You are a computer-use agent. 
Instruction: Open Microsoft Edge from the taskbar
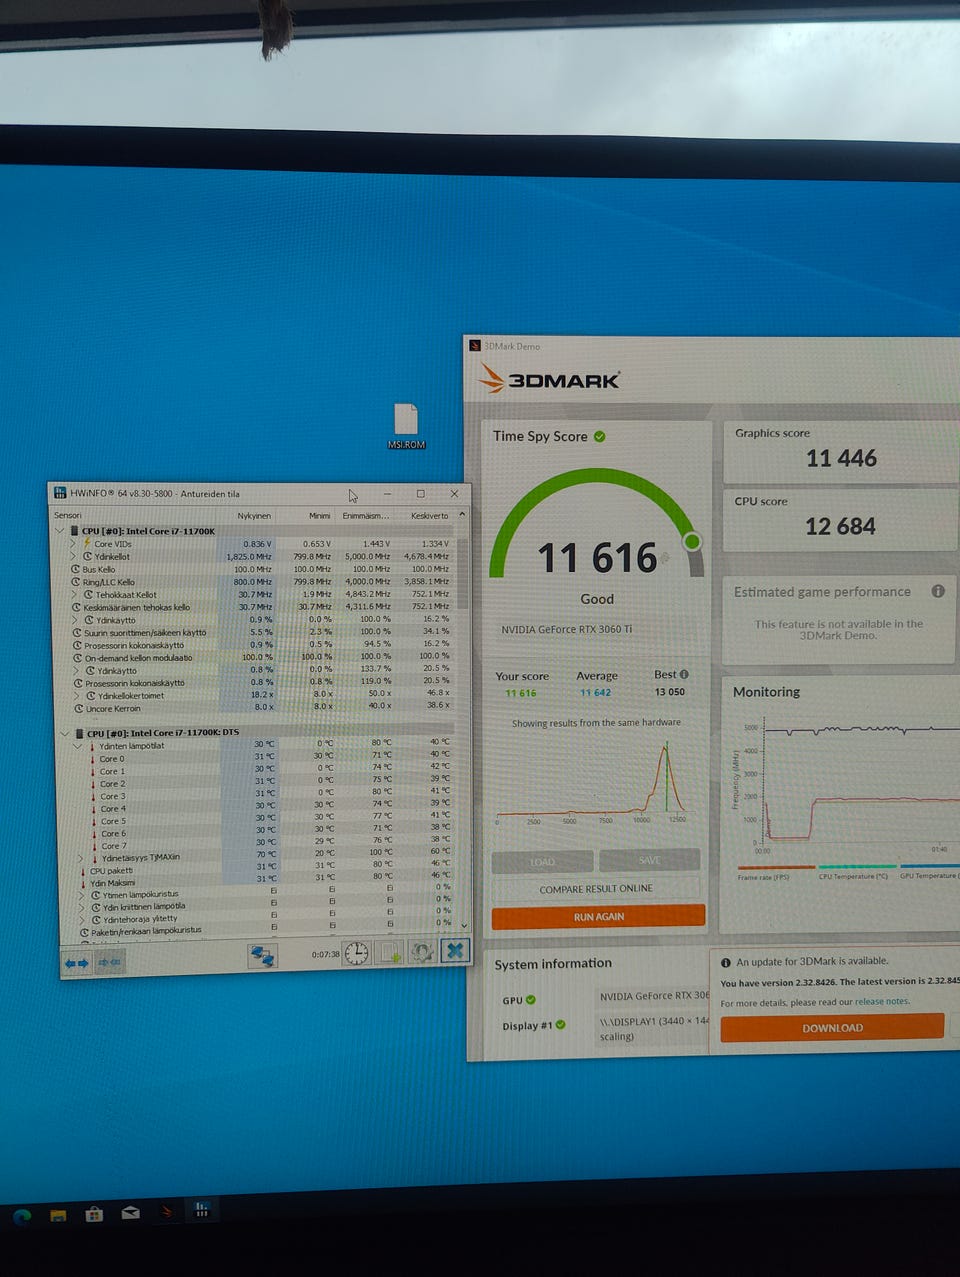(22, 1216)
